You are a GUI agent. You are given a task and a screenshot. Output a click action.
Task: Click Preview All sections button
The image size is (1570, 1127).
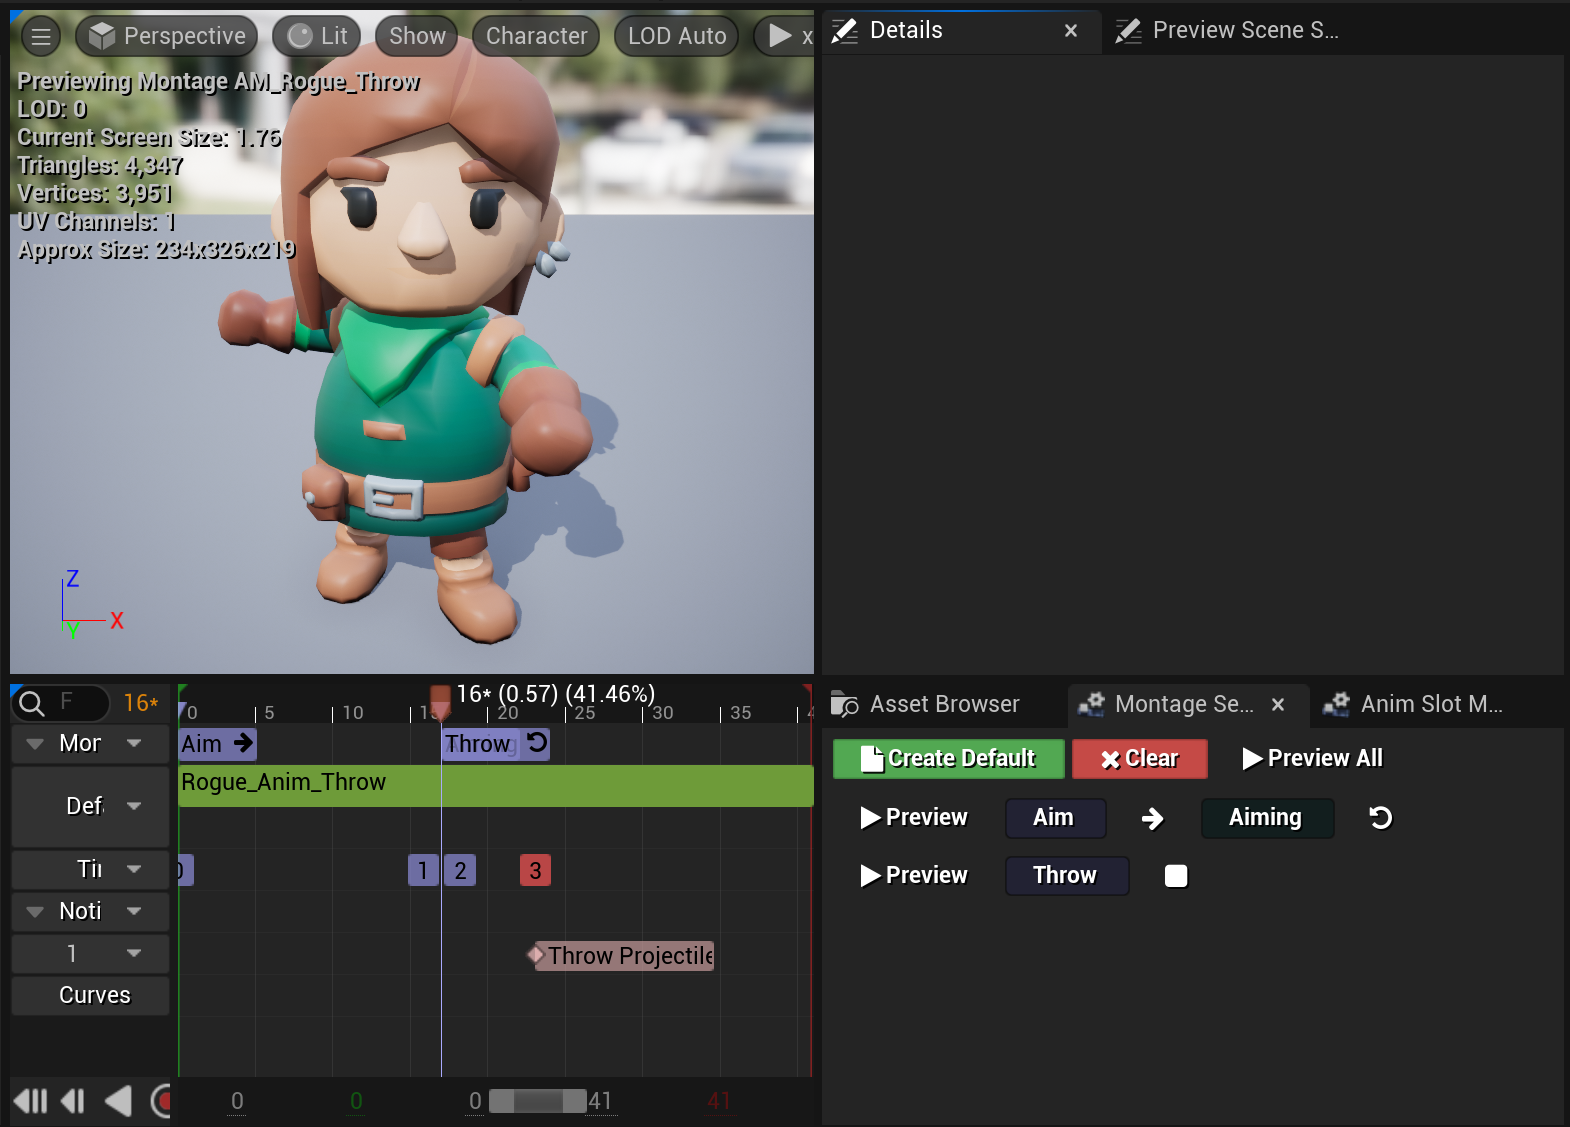pyautogui.click(x=1312, y=759)
